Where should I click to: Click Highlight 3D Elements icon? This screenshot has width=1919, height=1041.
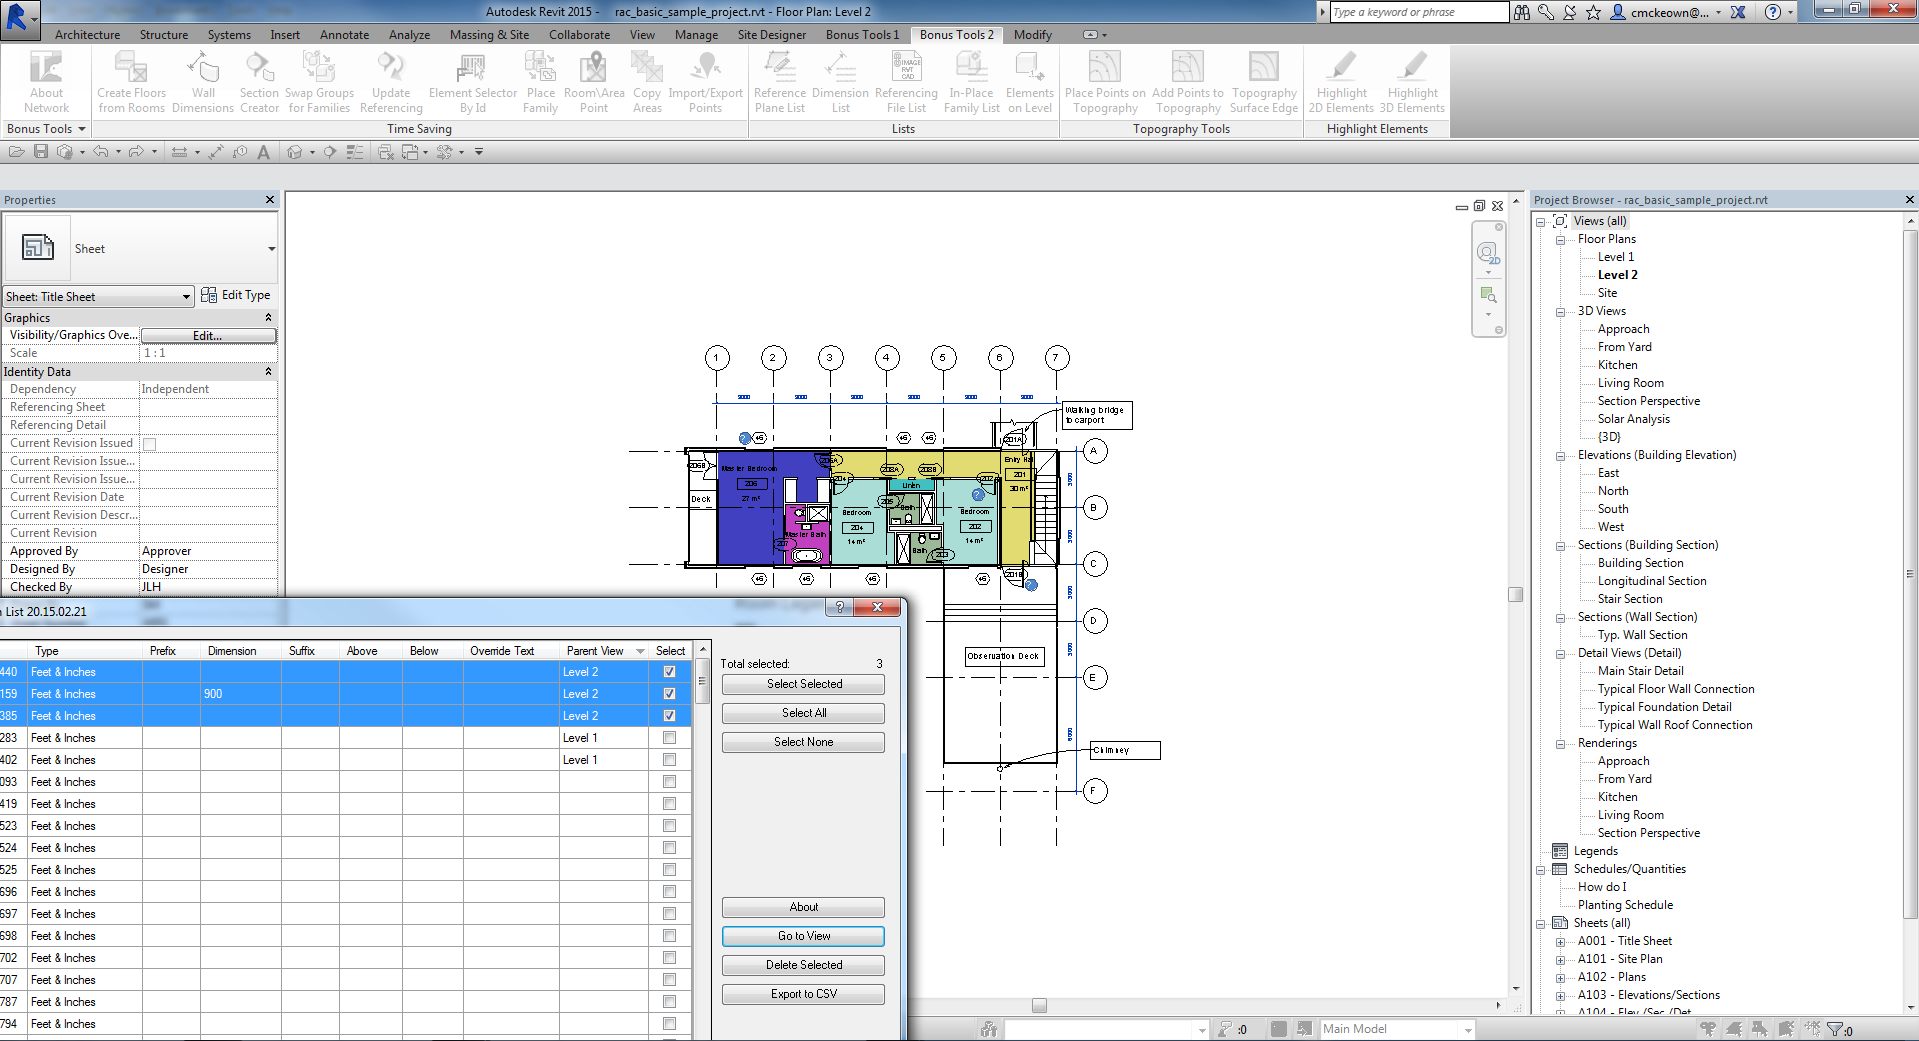1412,68
